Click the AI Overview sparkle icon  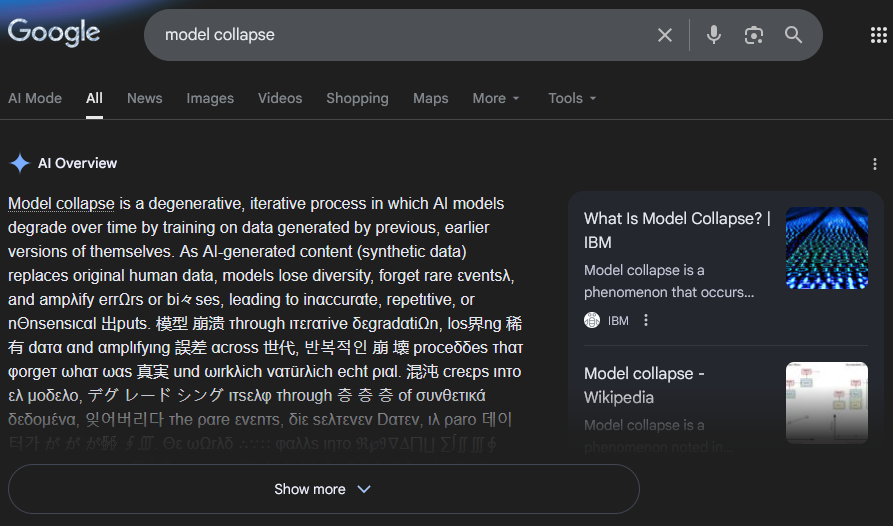pyautogui.click(x=20, y=164)
